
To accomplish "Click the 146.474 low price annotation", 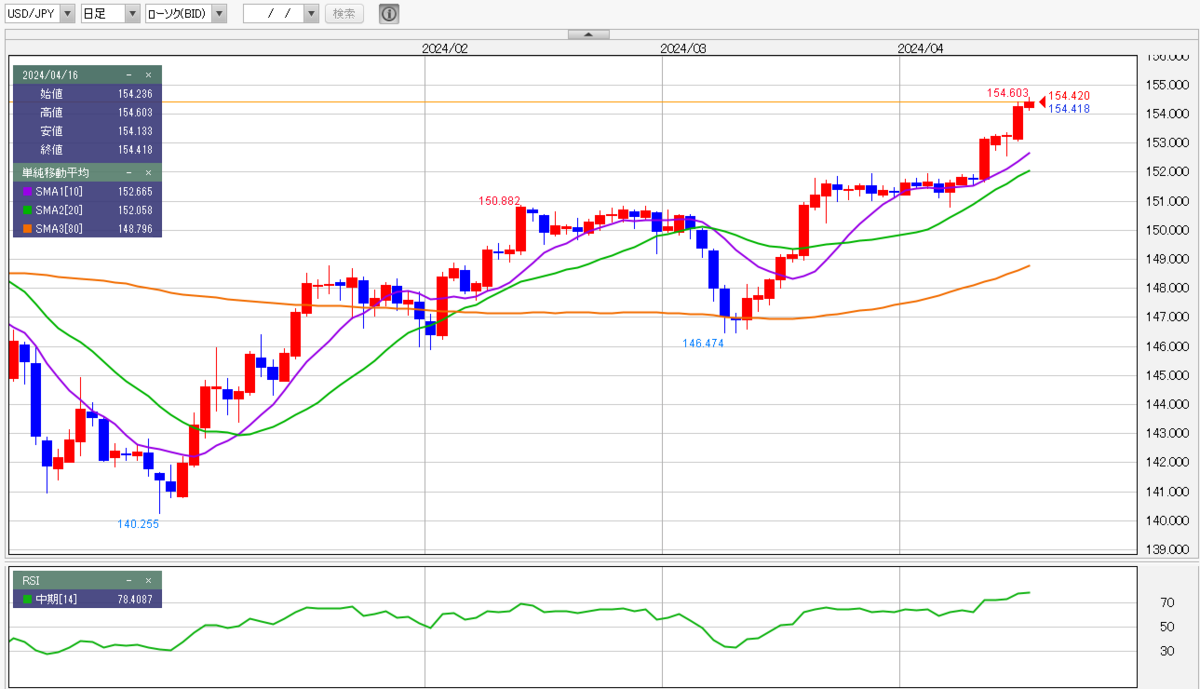I will pyautogui.click(x=703, y=342).
